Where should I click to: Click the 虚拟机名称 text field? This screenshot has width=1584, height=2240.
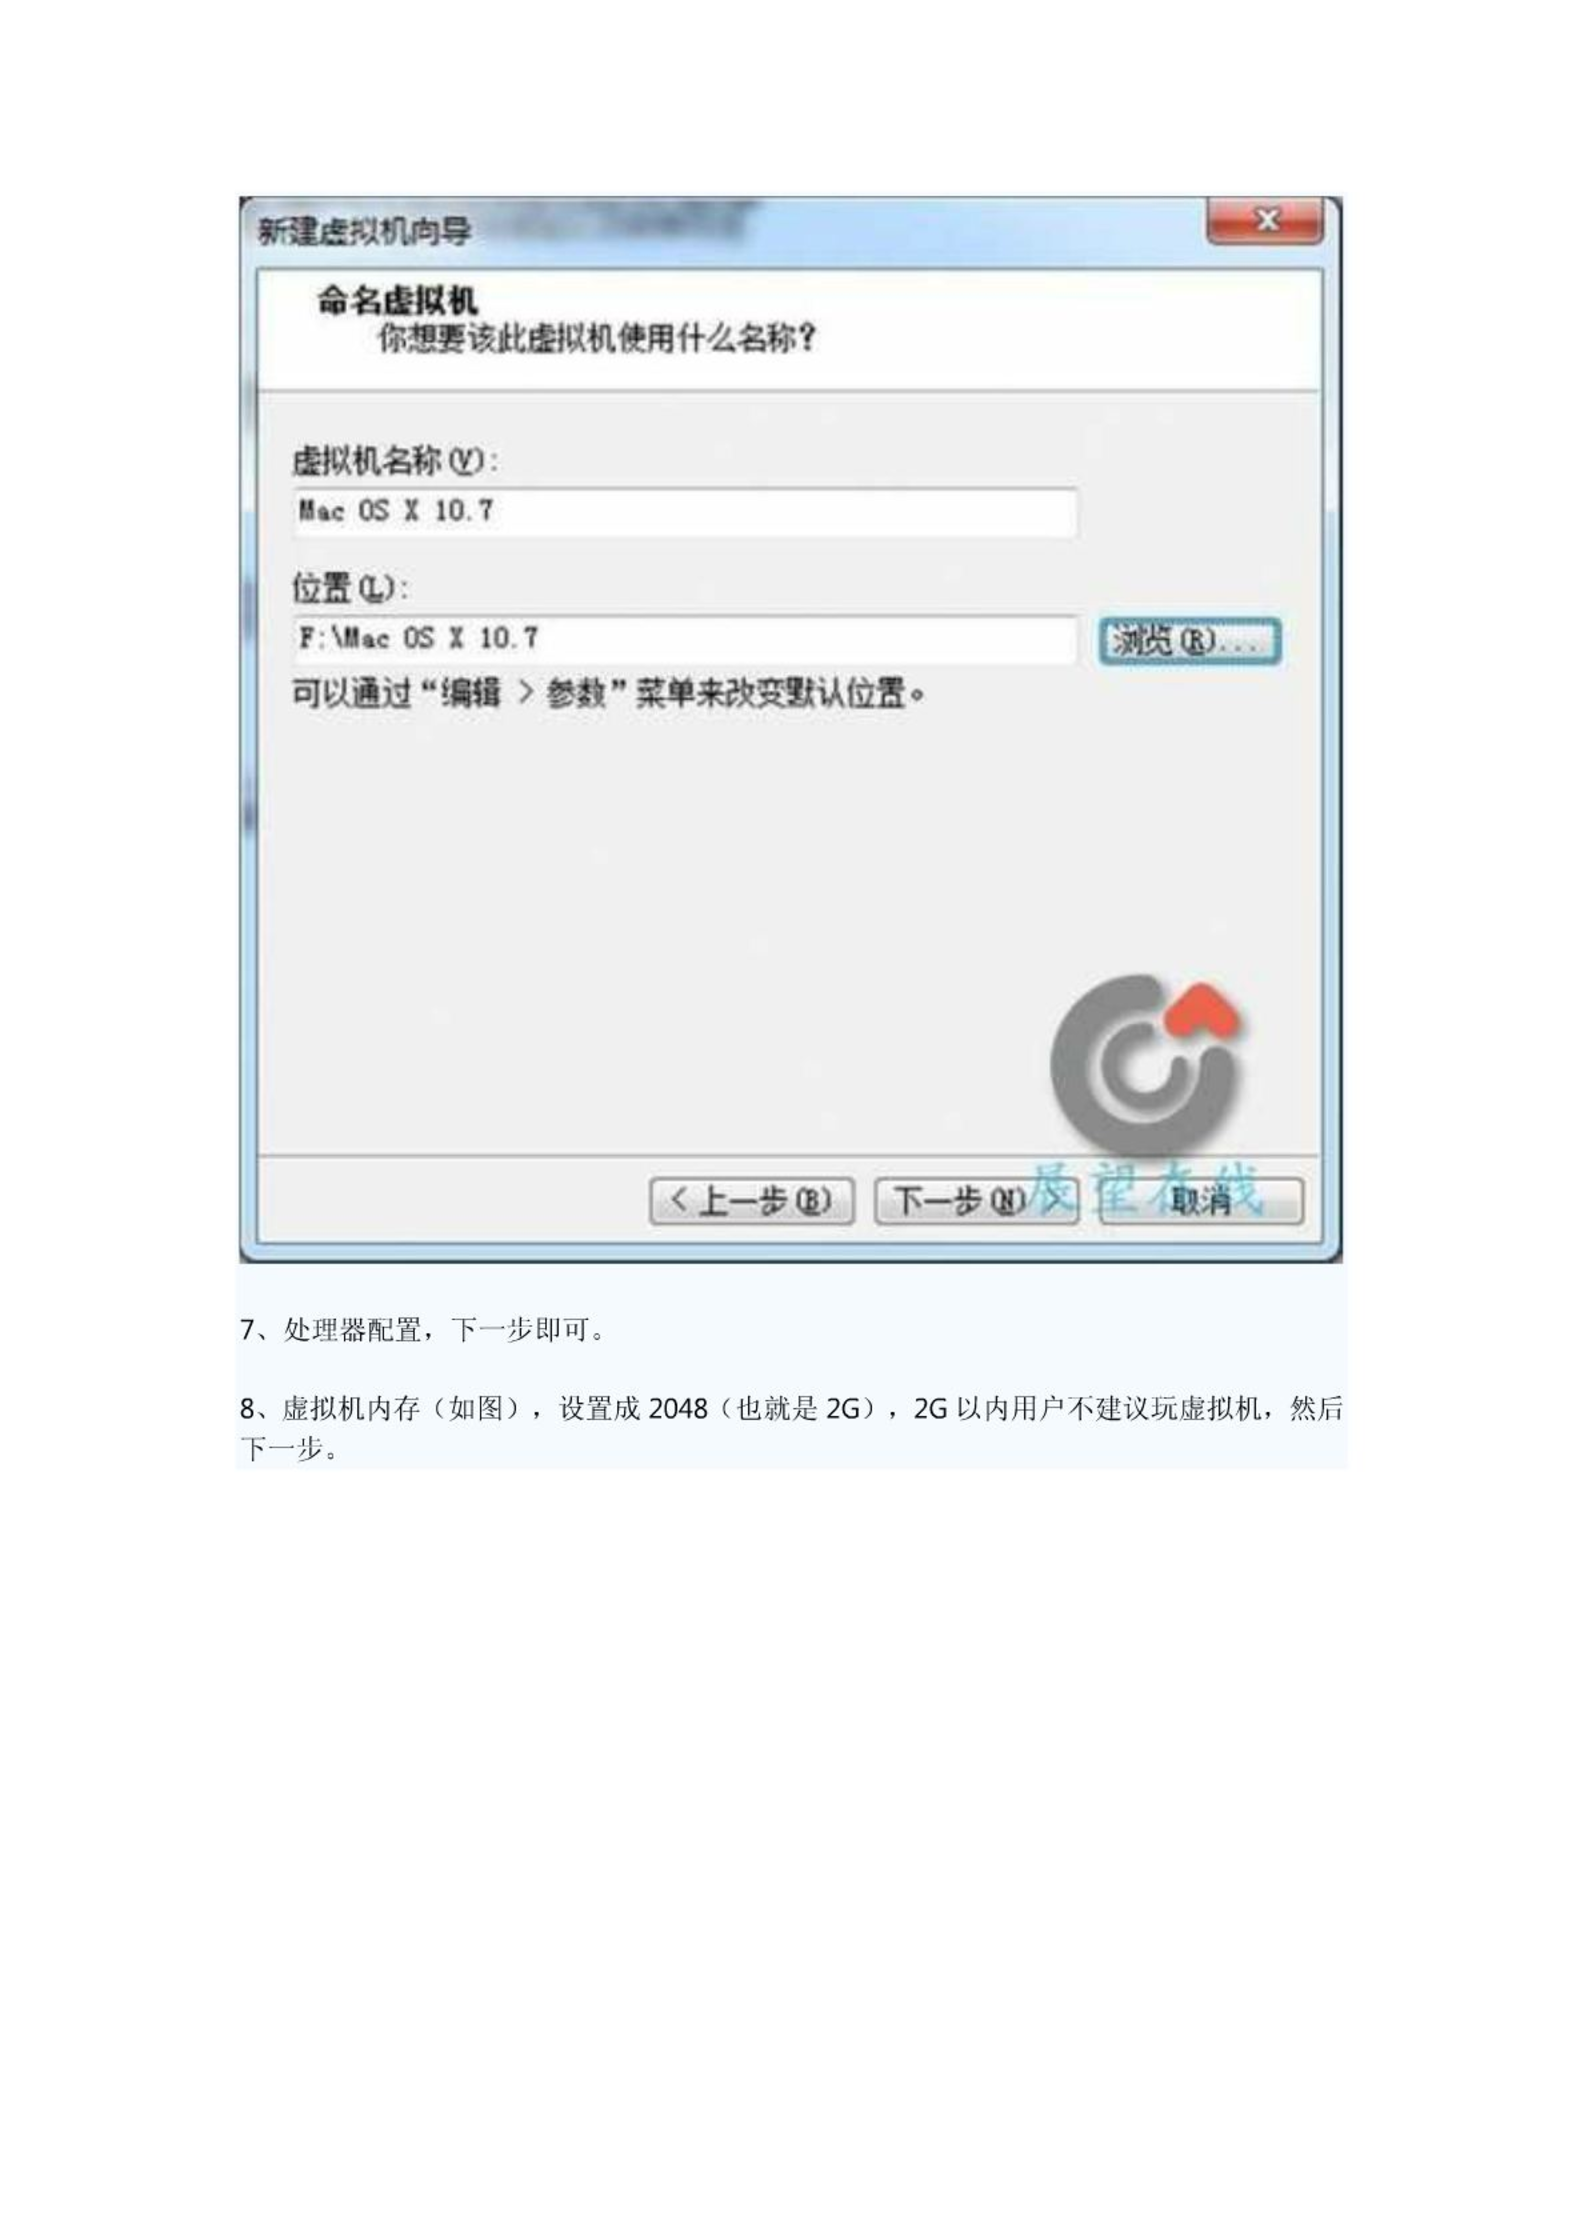(685, 512)
